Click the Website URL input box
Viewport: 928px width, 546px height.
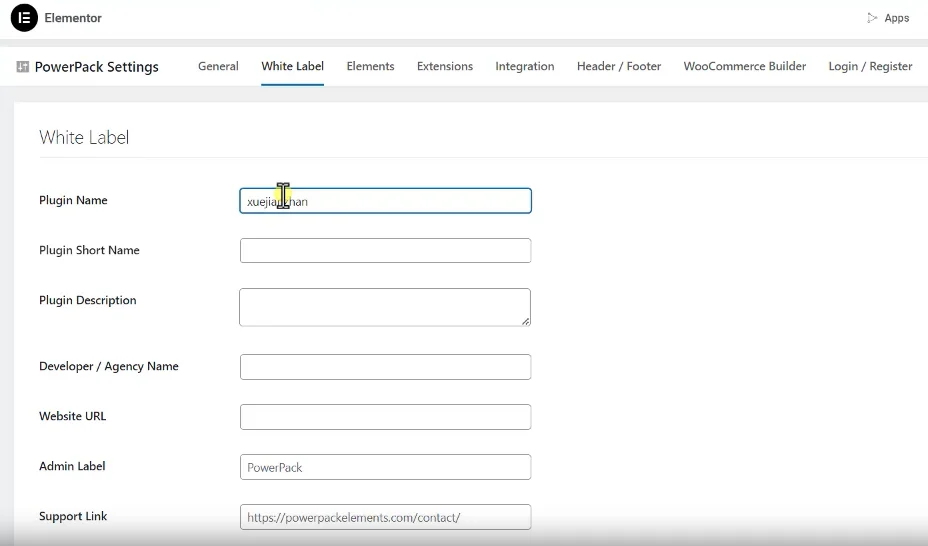[x=385, y=417]
